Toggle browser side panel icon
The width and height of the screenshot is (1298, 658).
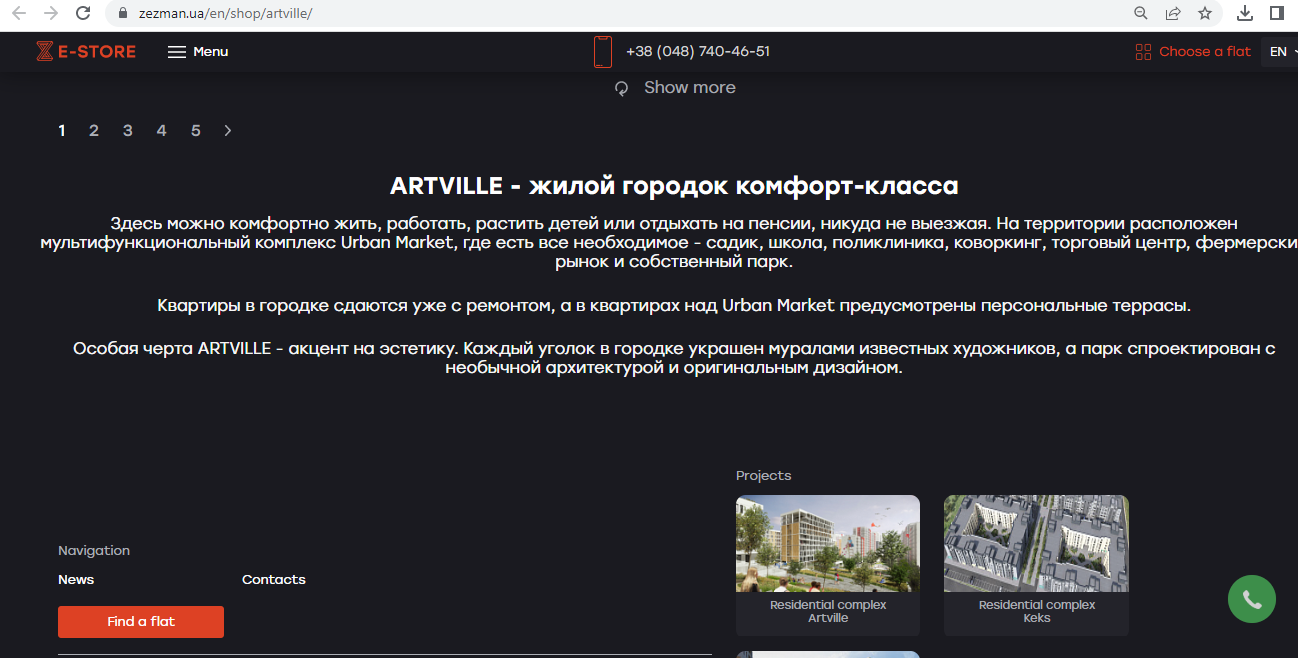pos(1277,13)
